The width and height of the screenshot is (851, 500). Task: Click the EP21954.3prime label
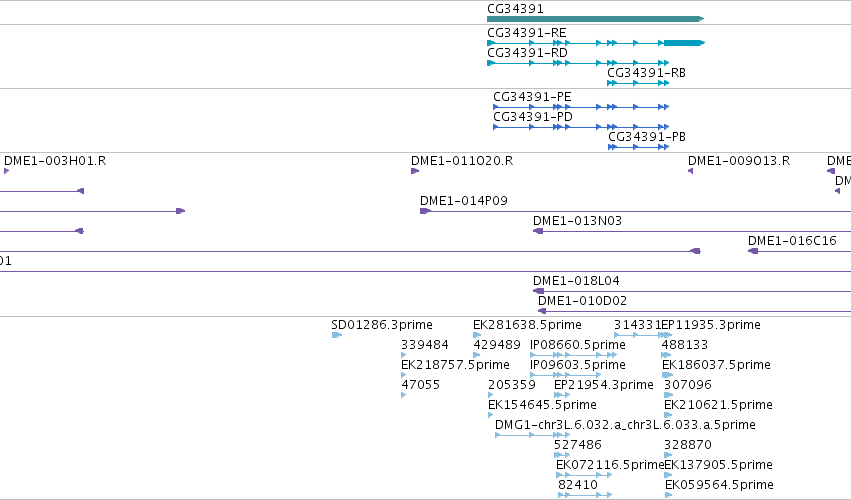coord(604,385)
